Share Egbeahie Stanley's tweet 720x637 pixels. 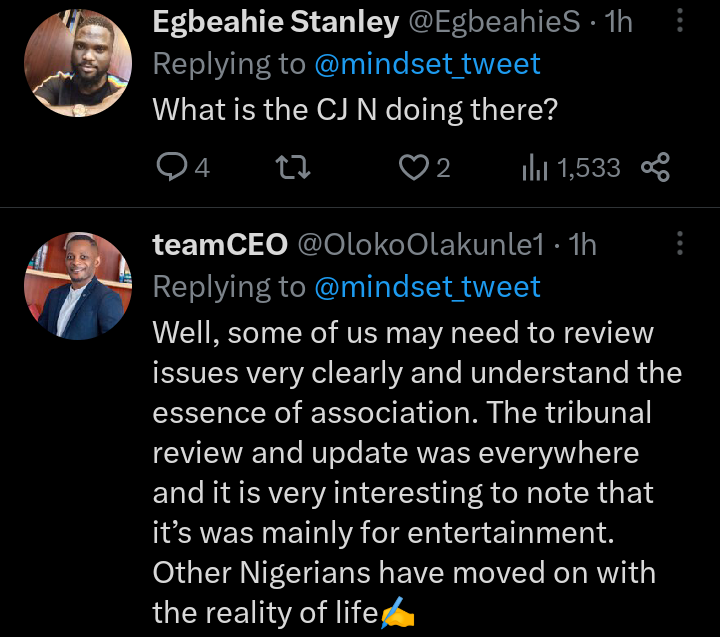tap(654, 167)
